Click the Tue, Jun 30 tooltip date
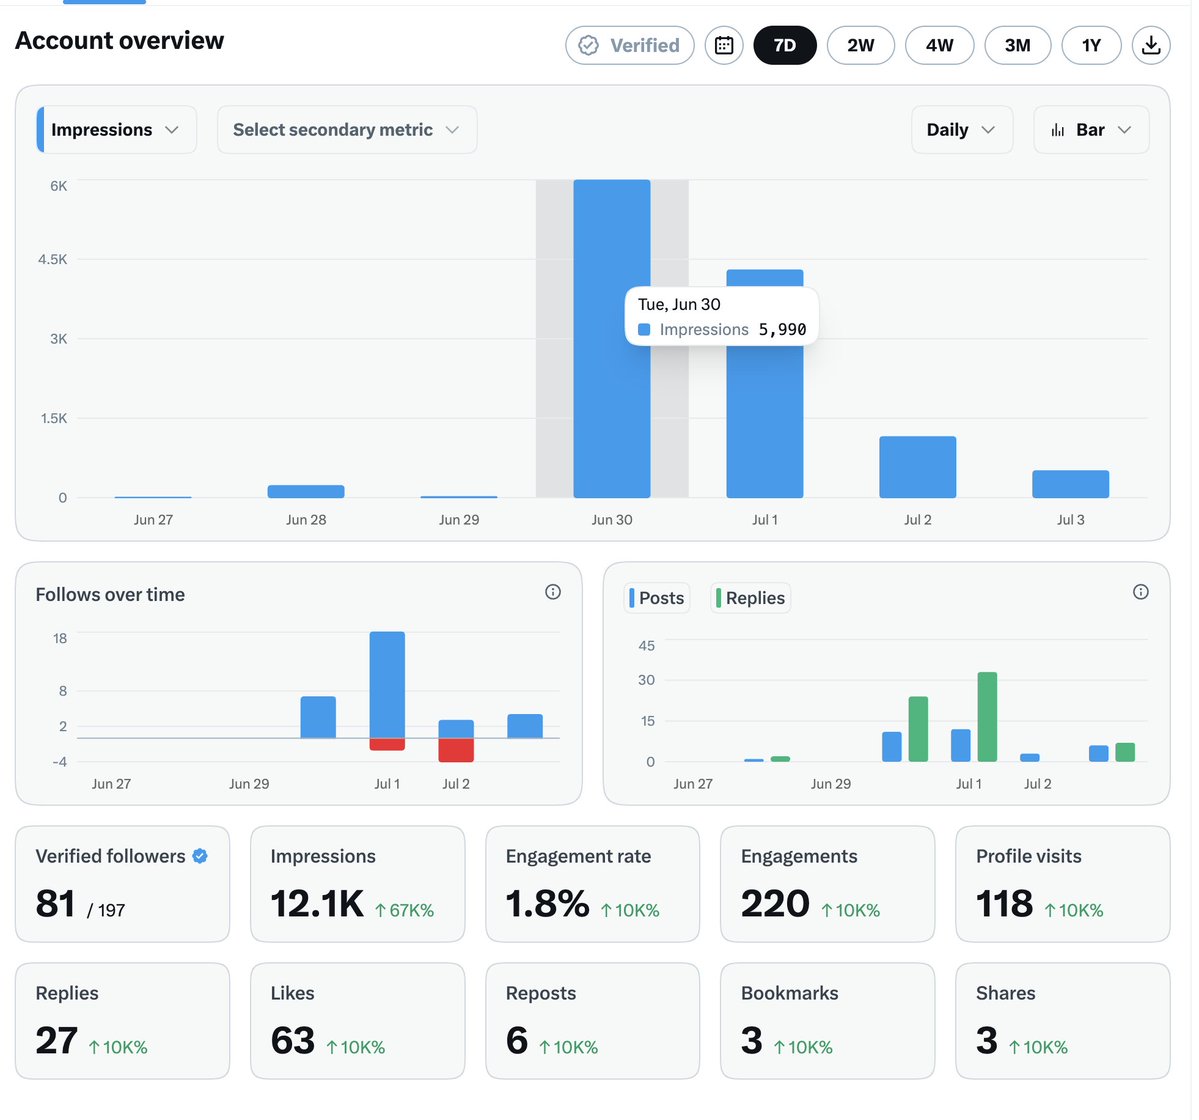1199x1120 pixels. (x=679, y=304)
